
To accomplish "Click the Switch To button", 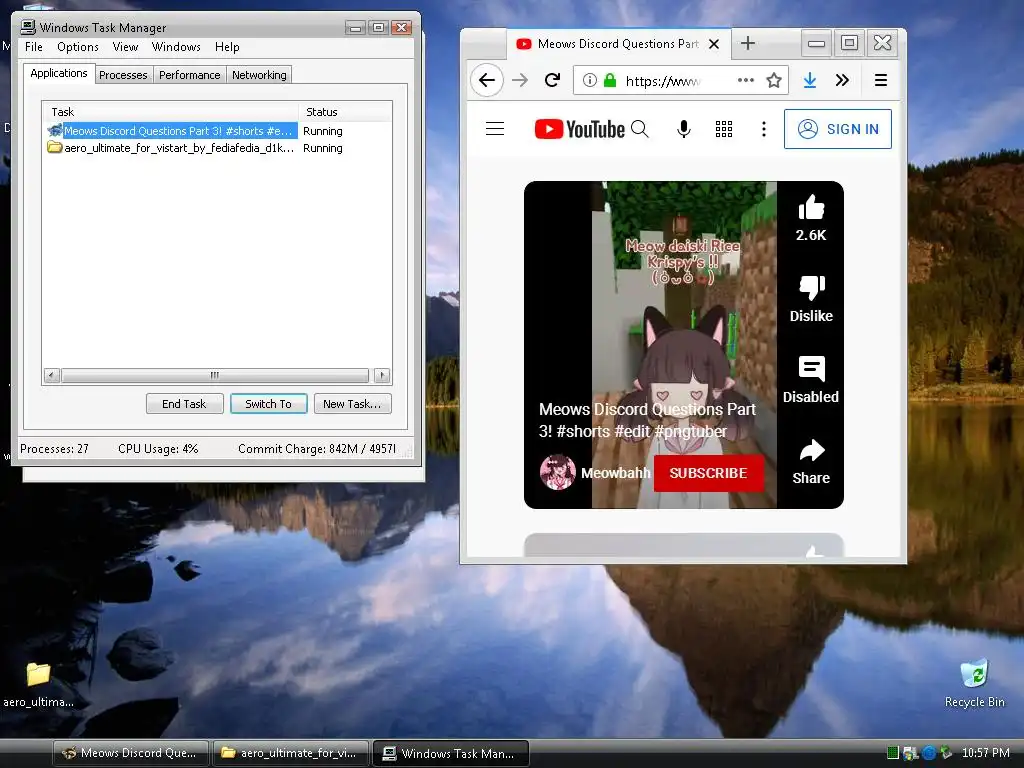I will [x=268, y=404].
